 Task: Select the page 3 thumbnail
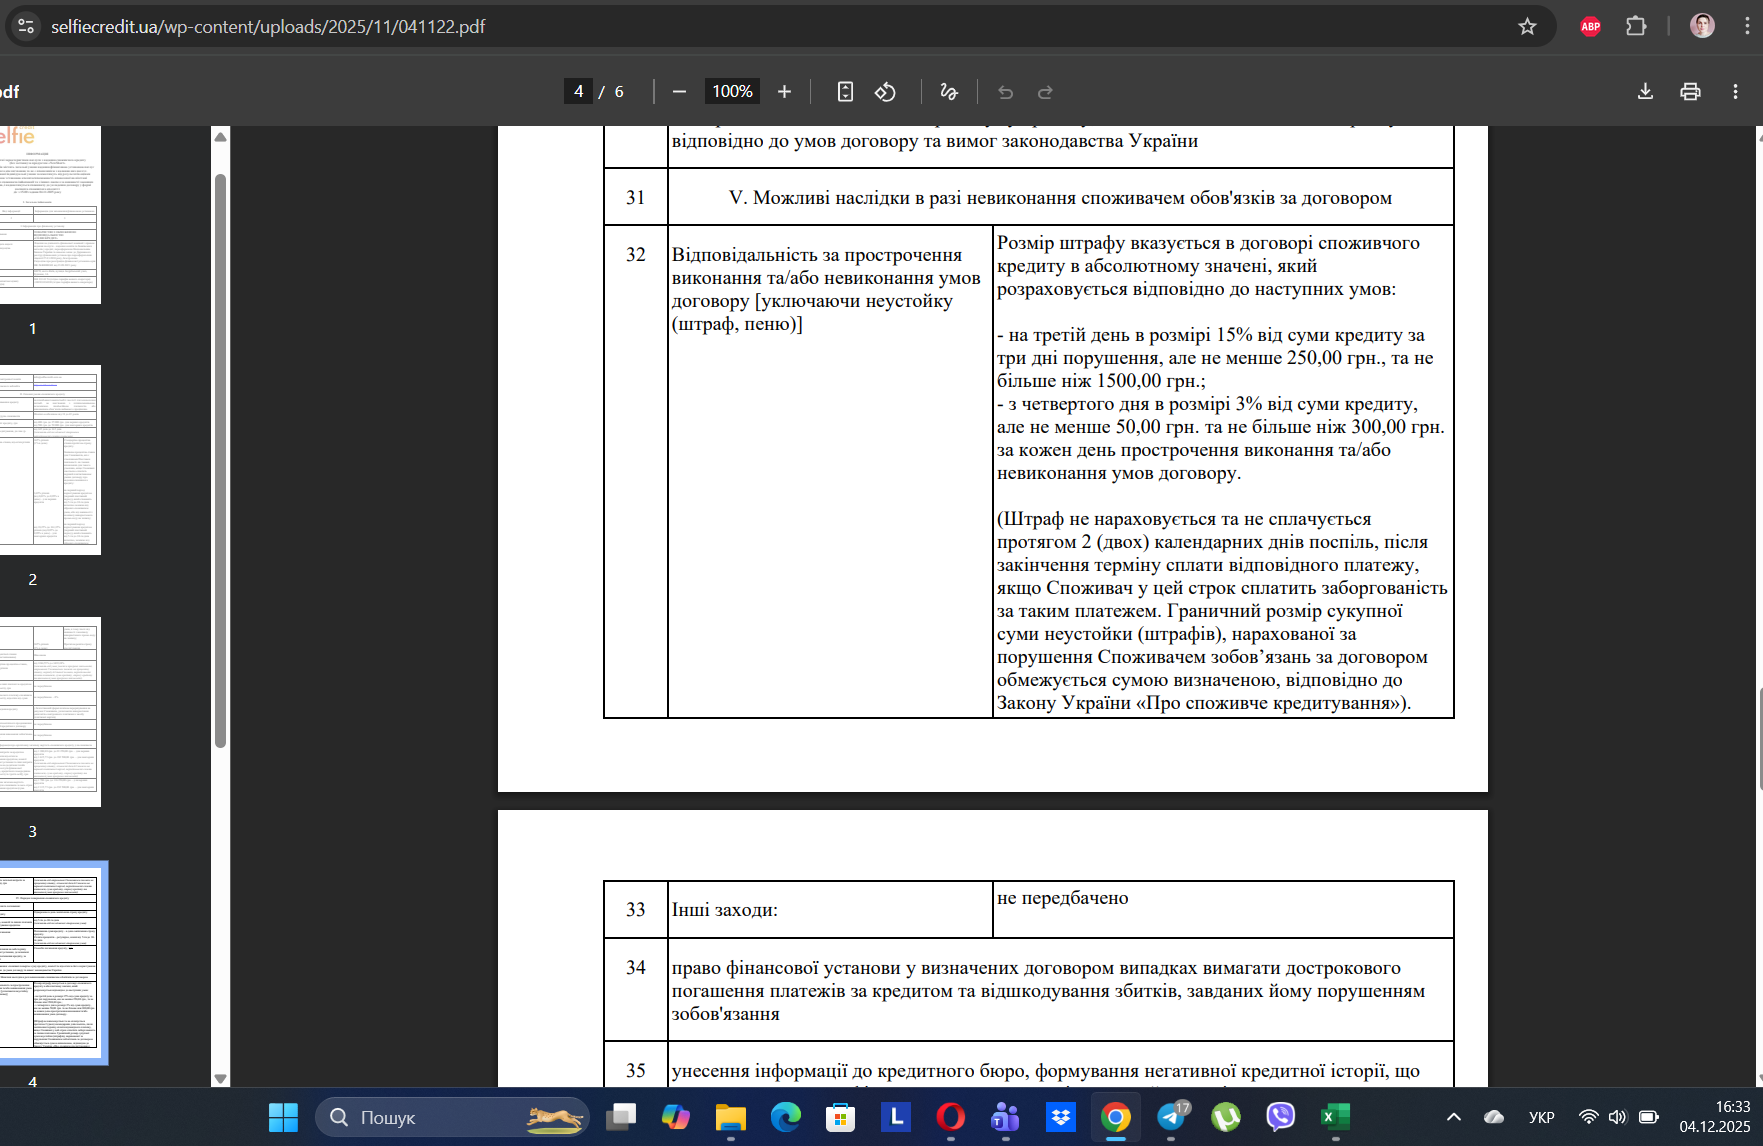coord(50,712)
